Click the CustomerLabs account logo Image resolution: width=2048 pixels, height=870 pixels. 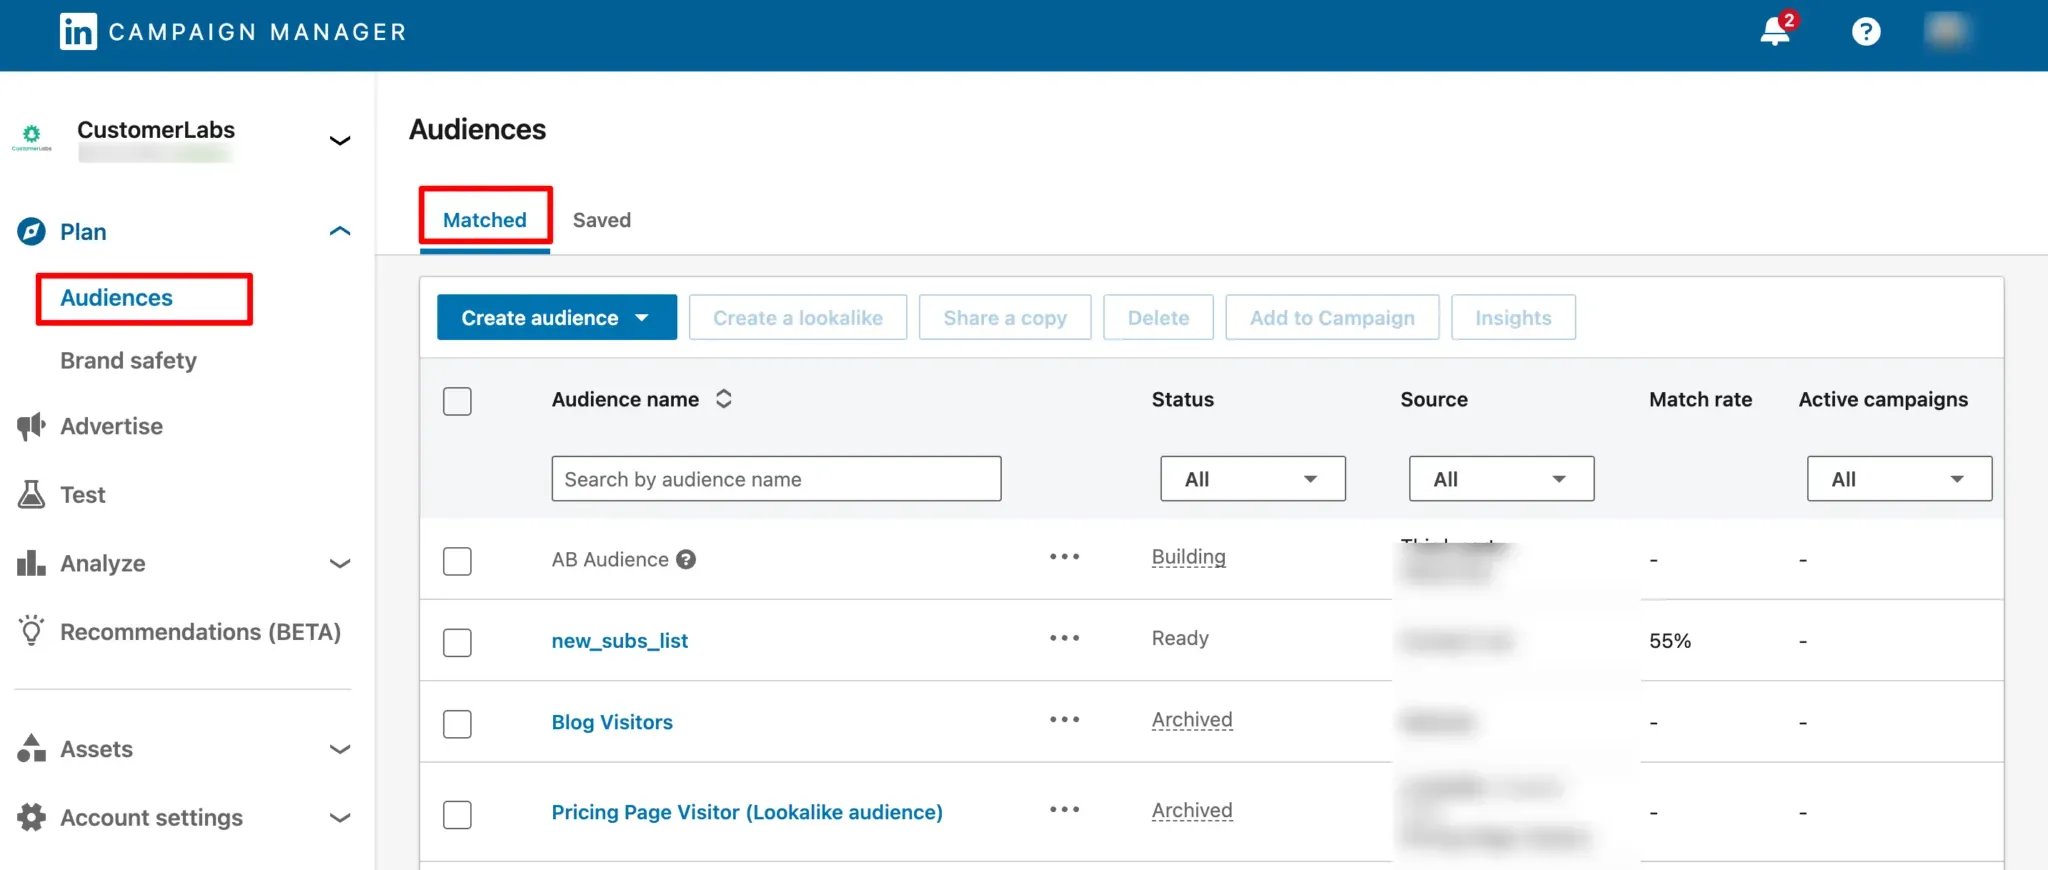coord(31,137)
